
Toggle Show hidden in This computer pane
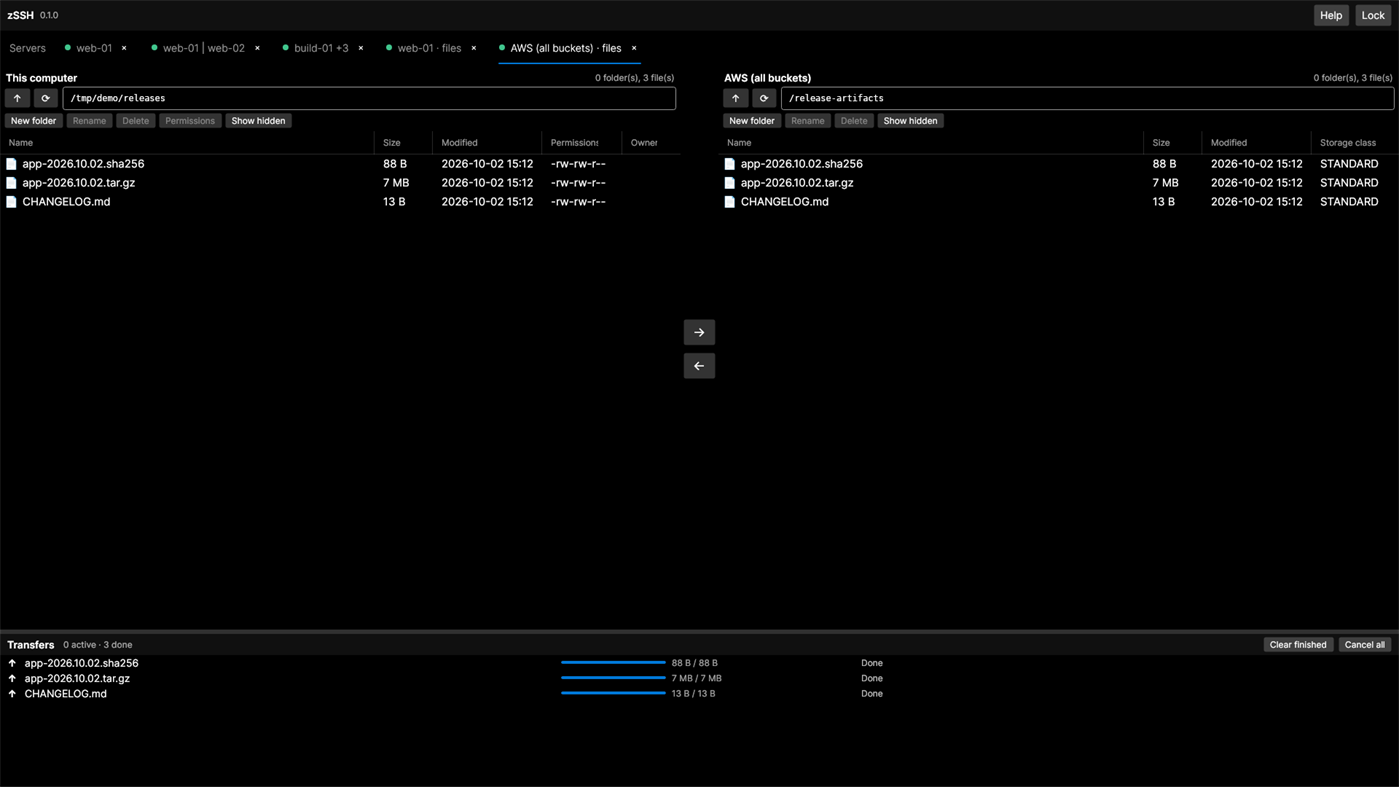[258, 121]
